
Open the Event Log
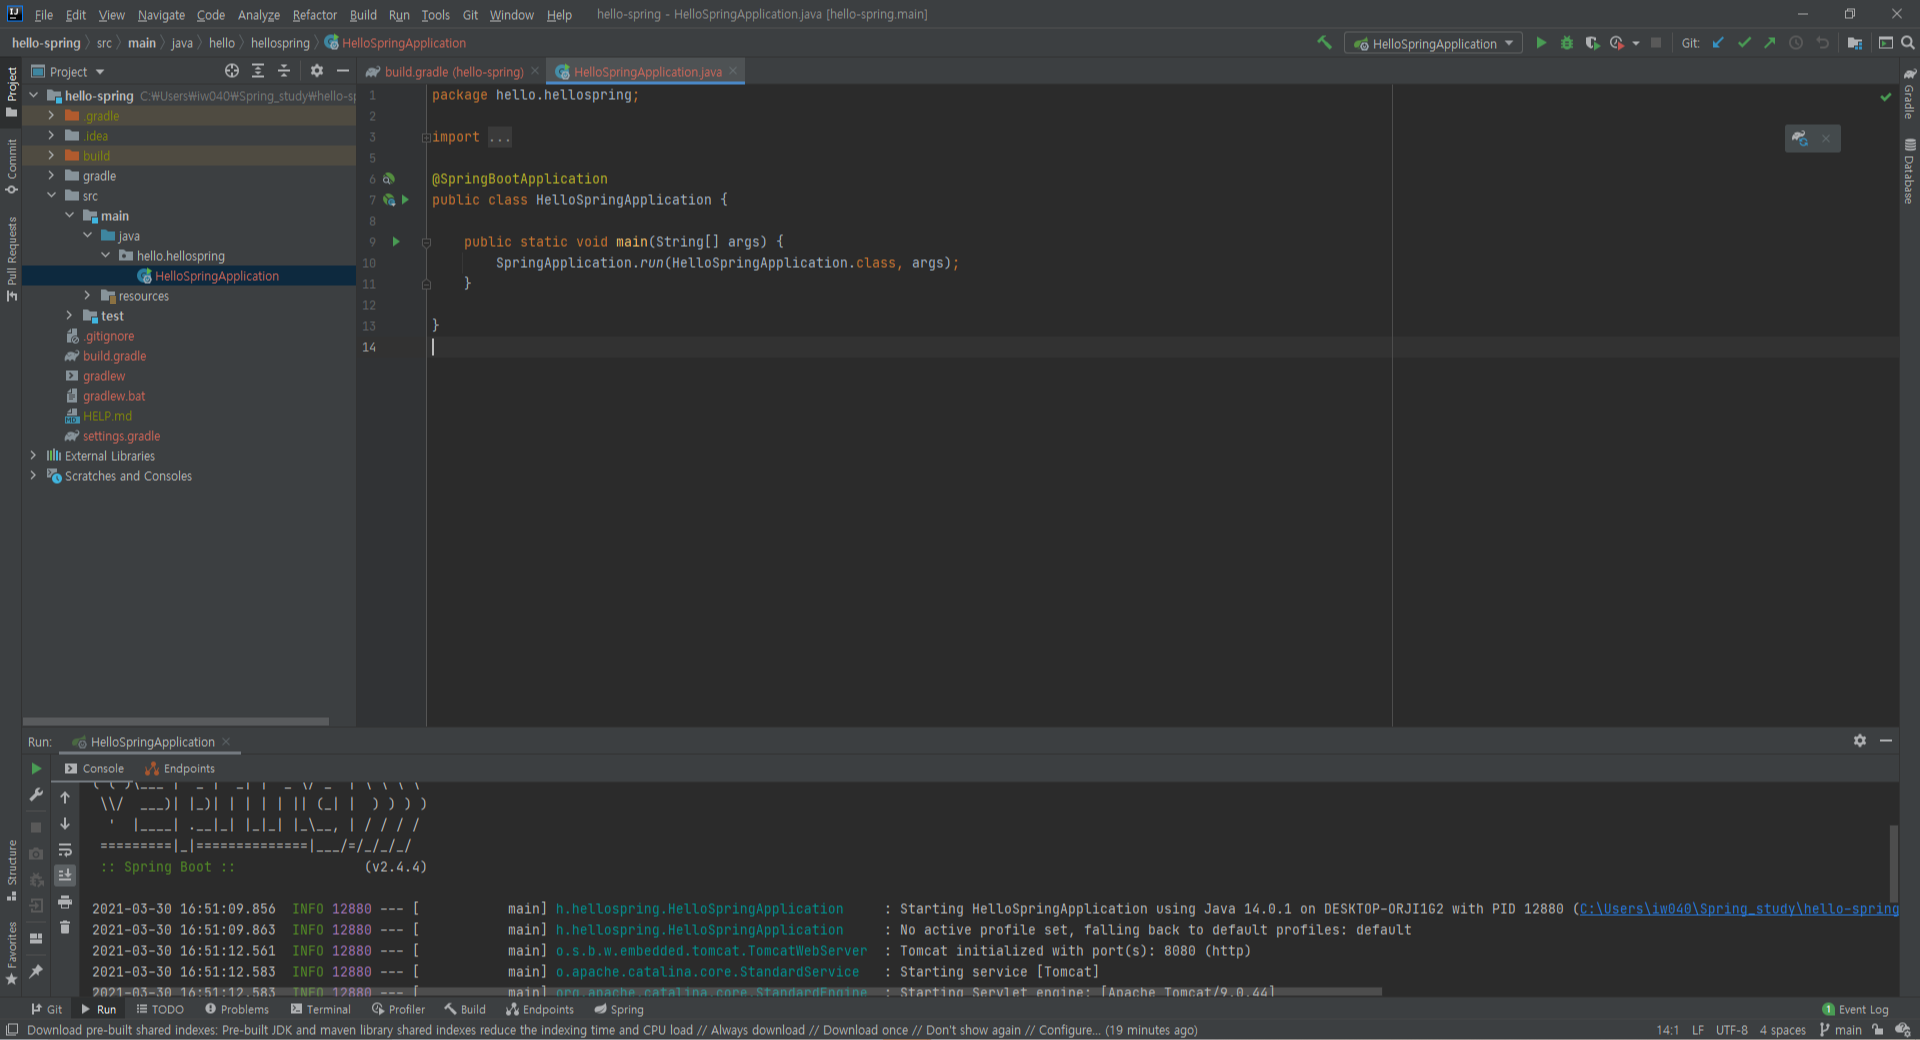1855,1009
